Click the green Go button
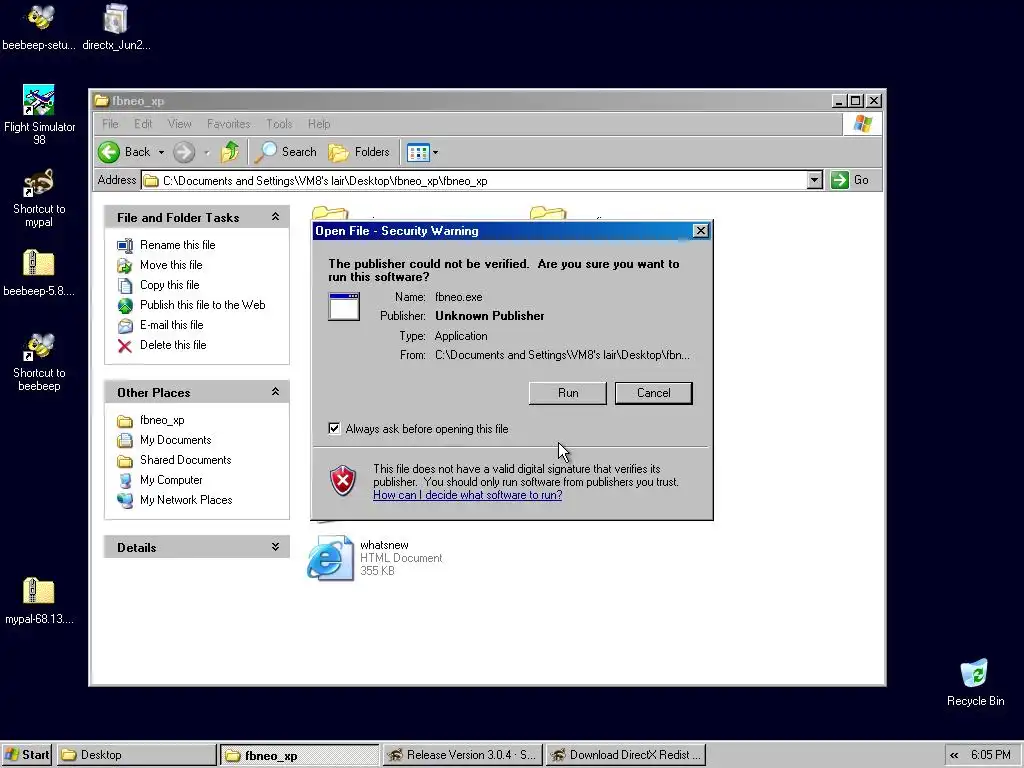The image size is (1024, 768). pos(850,180)
